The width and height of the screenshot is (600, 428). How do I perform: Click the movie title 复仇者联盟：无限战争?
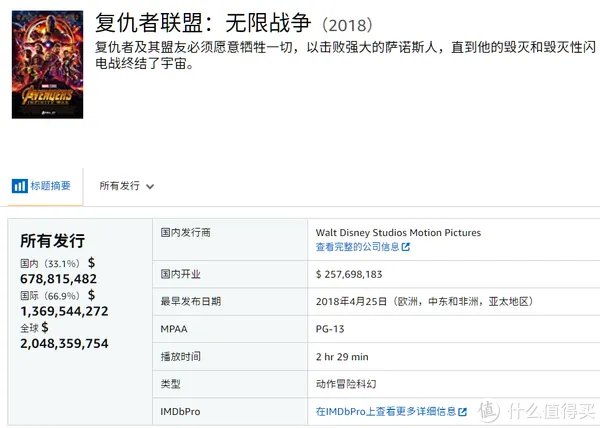pyautogui.click(x=203, y=23)
